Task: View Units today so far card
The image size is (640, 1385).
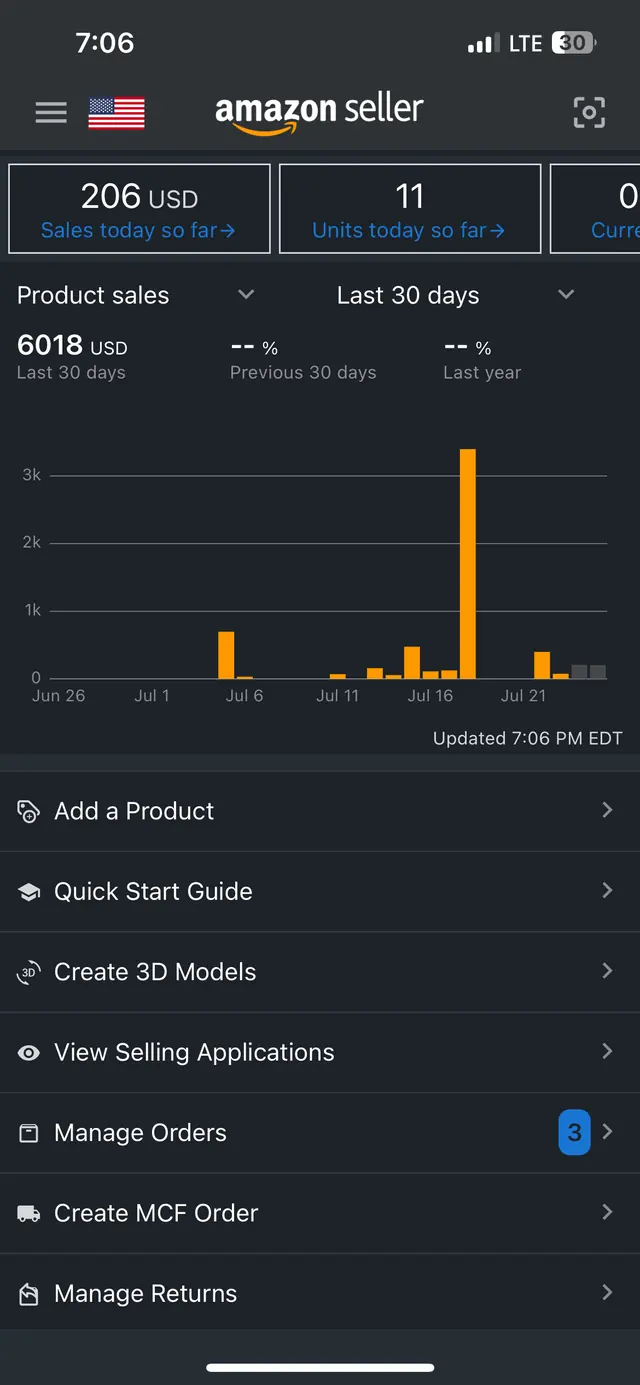Action: 410,209
